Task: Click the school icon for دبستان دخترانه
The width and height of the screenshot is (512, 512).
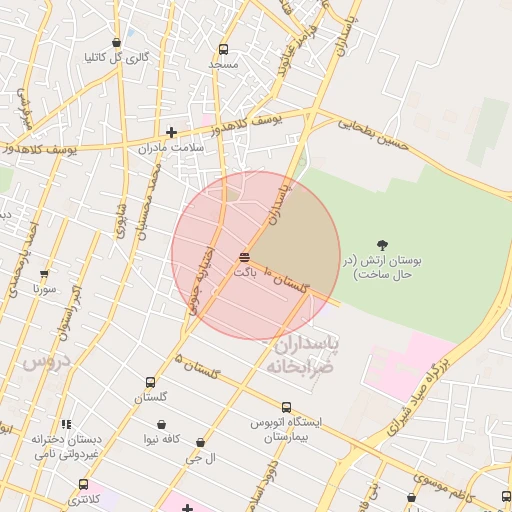Action: [66, 424]
